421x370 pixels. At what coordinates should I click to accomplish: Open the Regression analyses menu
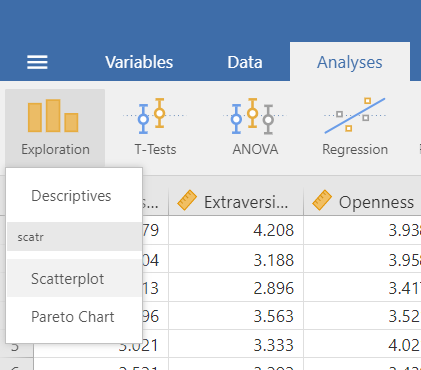[355, 128]
